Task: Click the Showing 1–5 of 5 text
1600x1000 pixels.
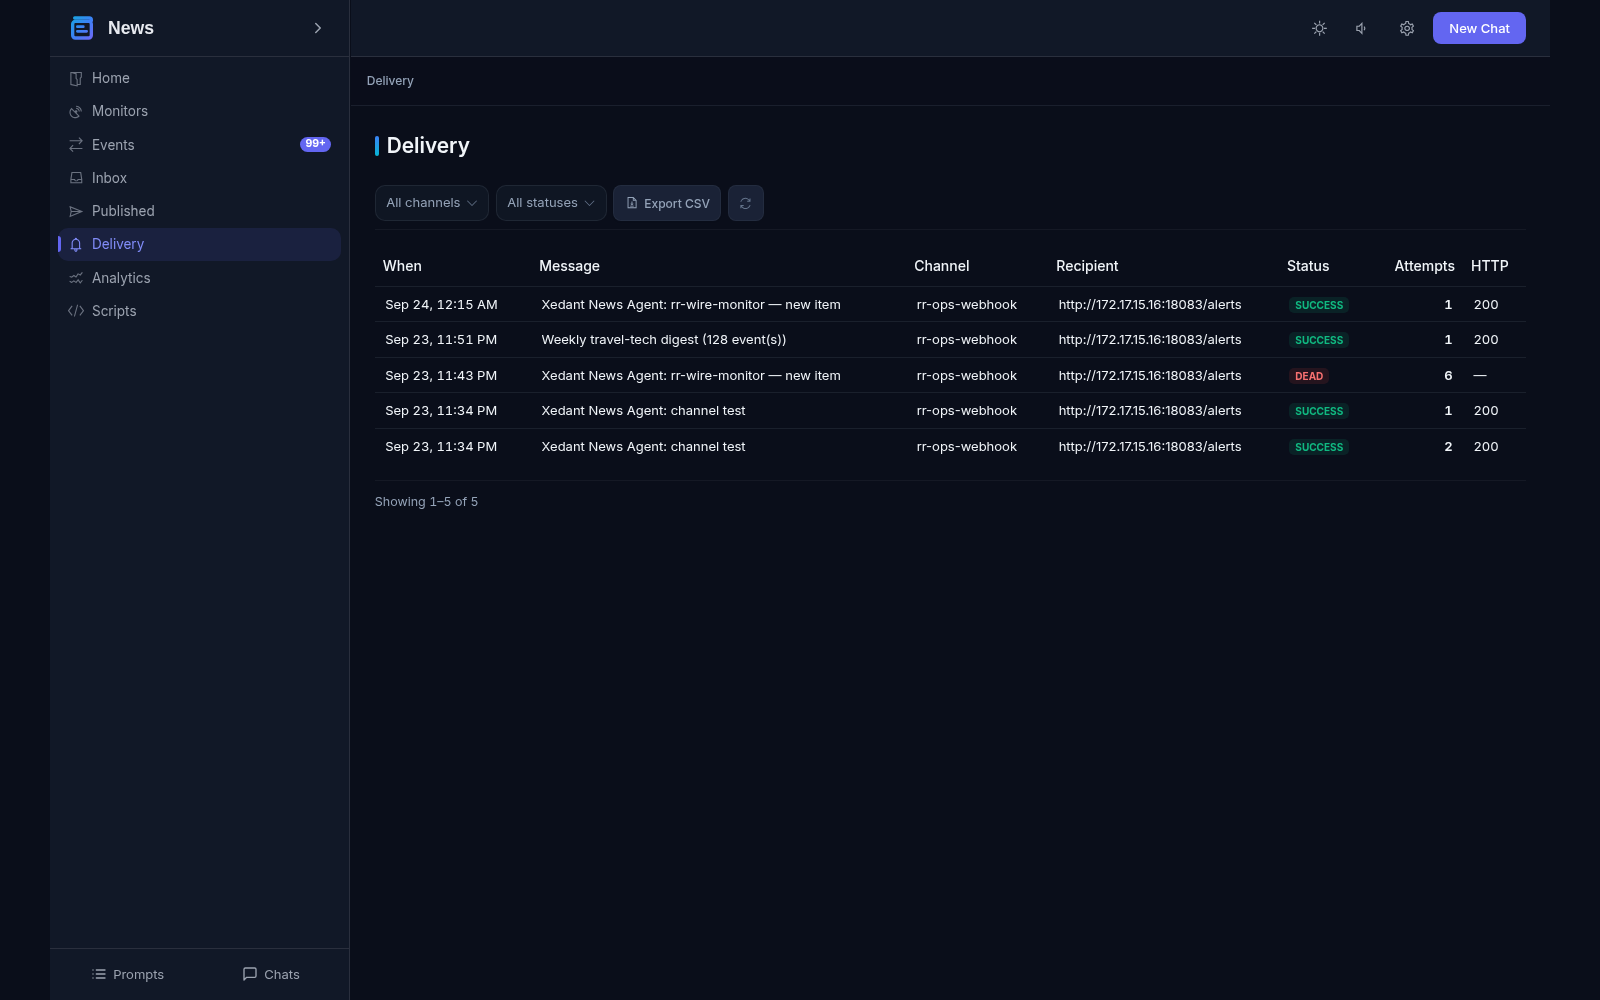Action: pos(426,502)
